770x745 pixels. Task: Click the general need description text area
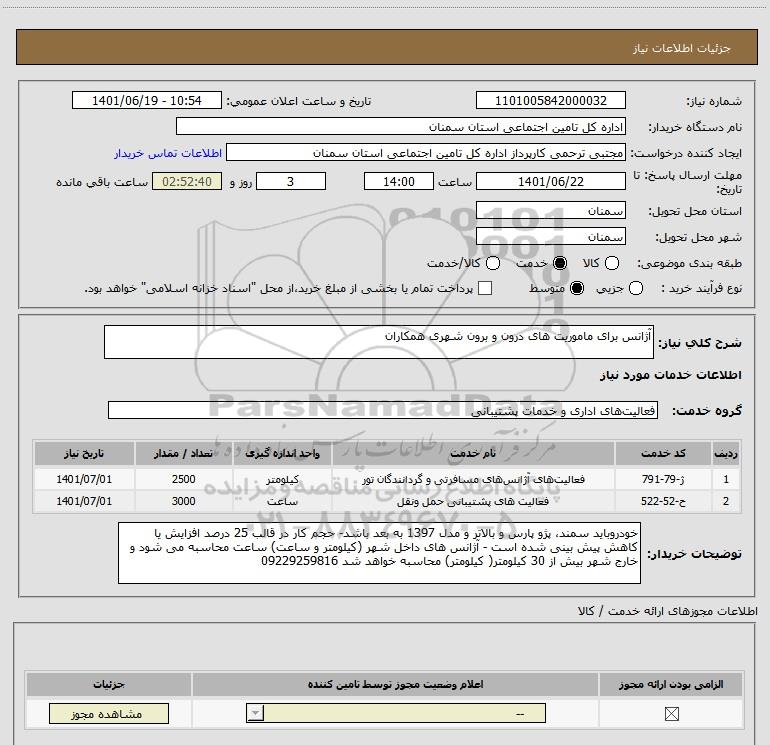click(379, 342)
